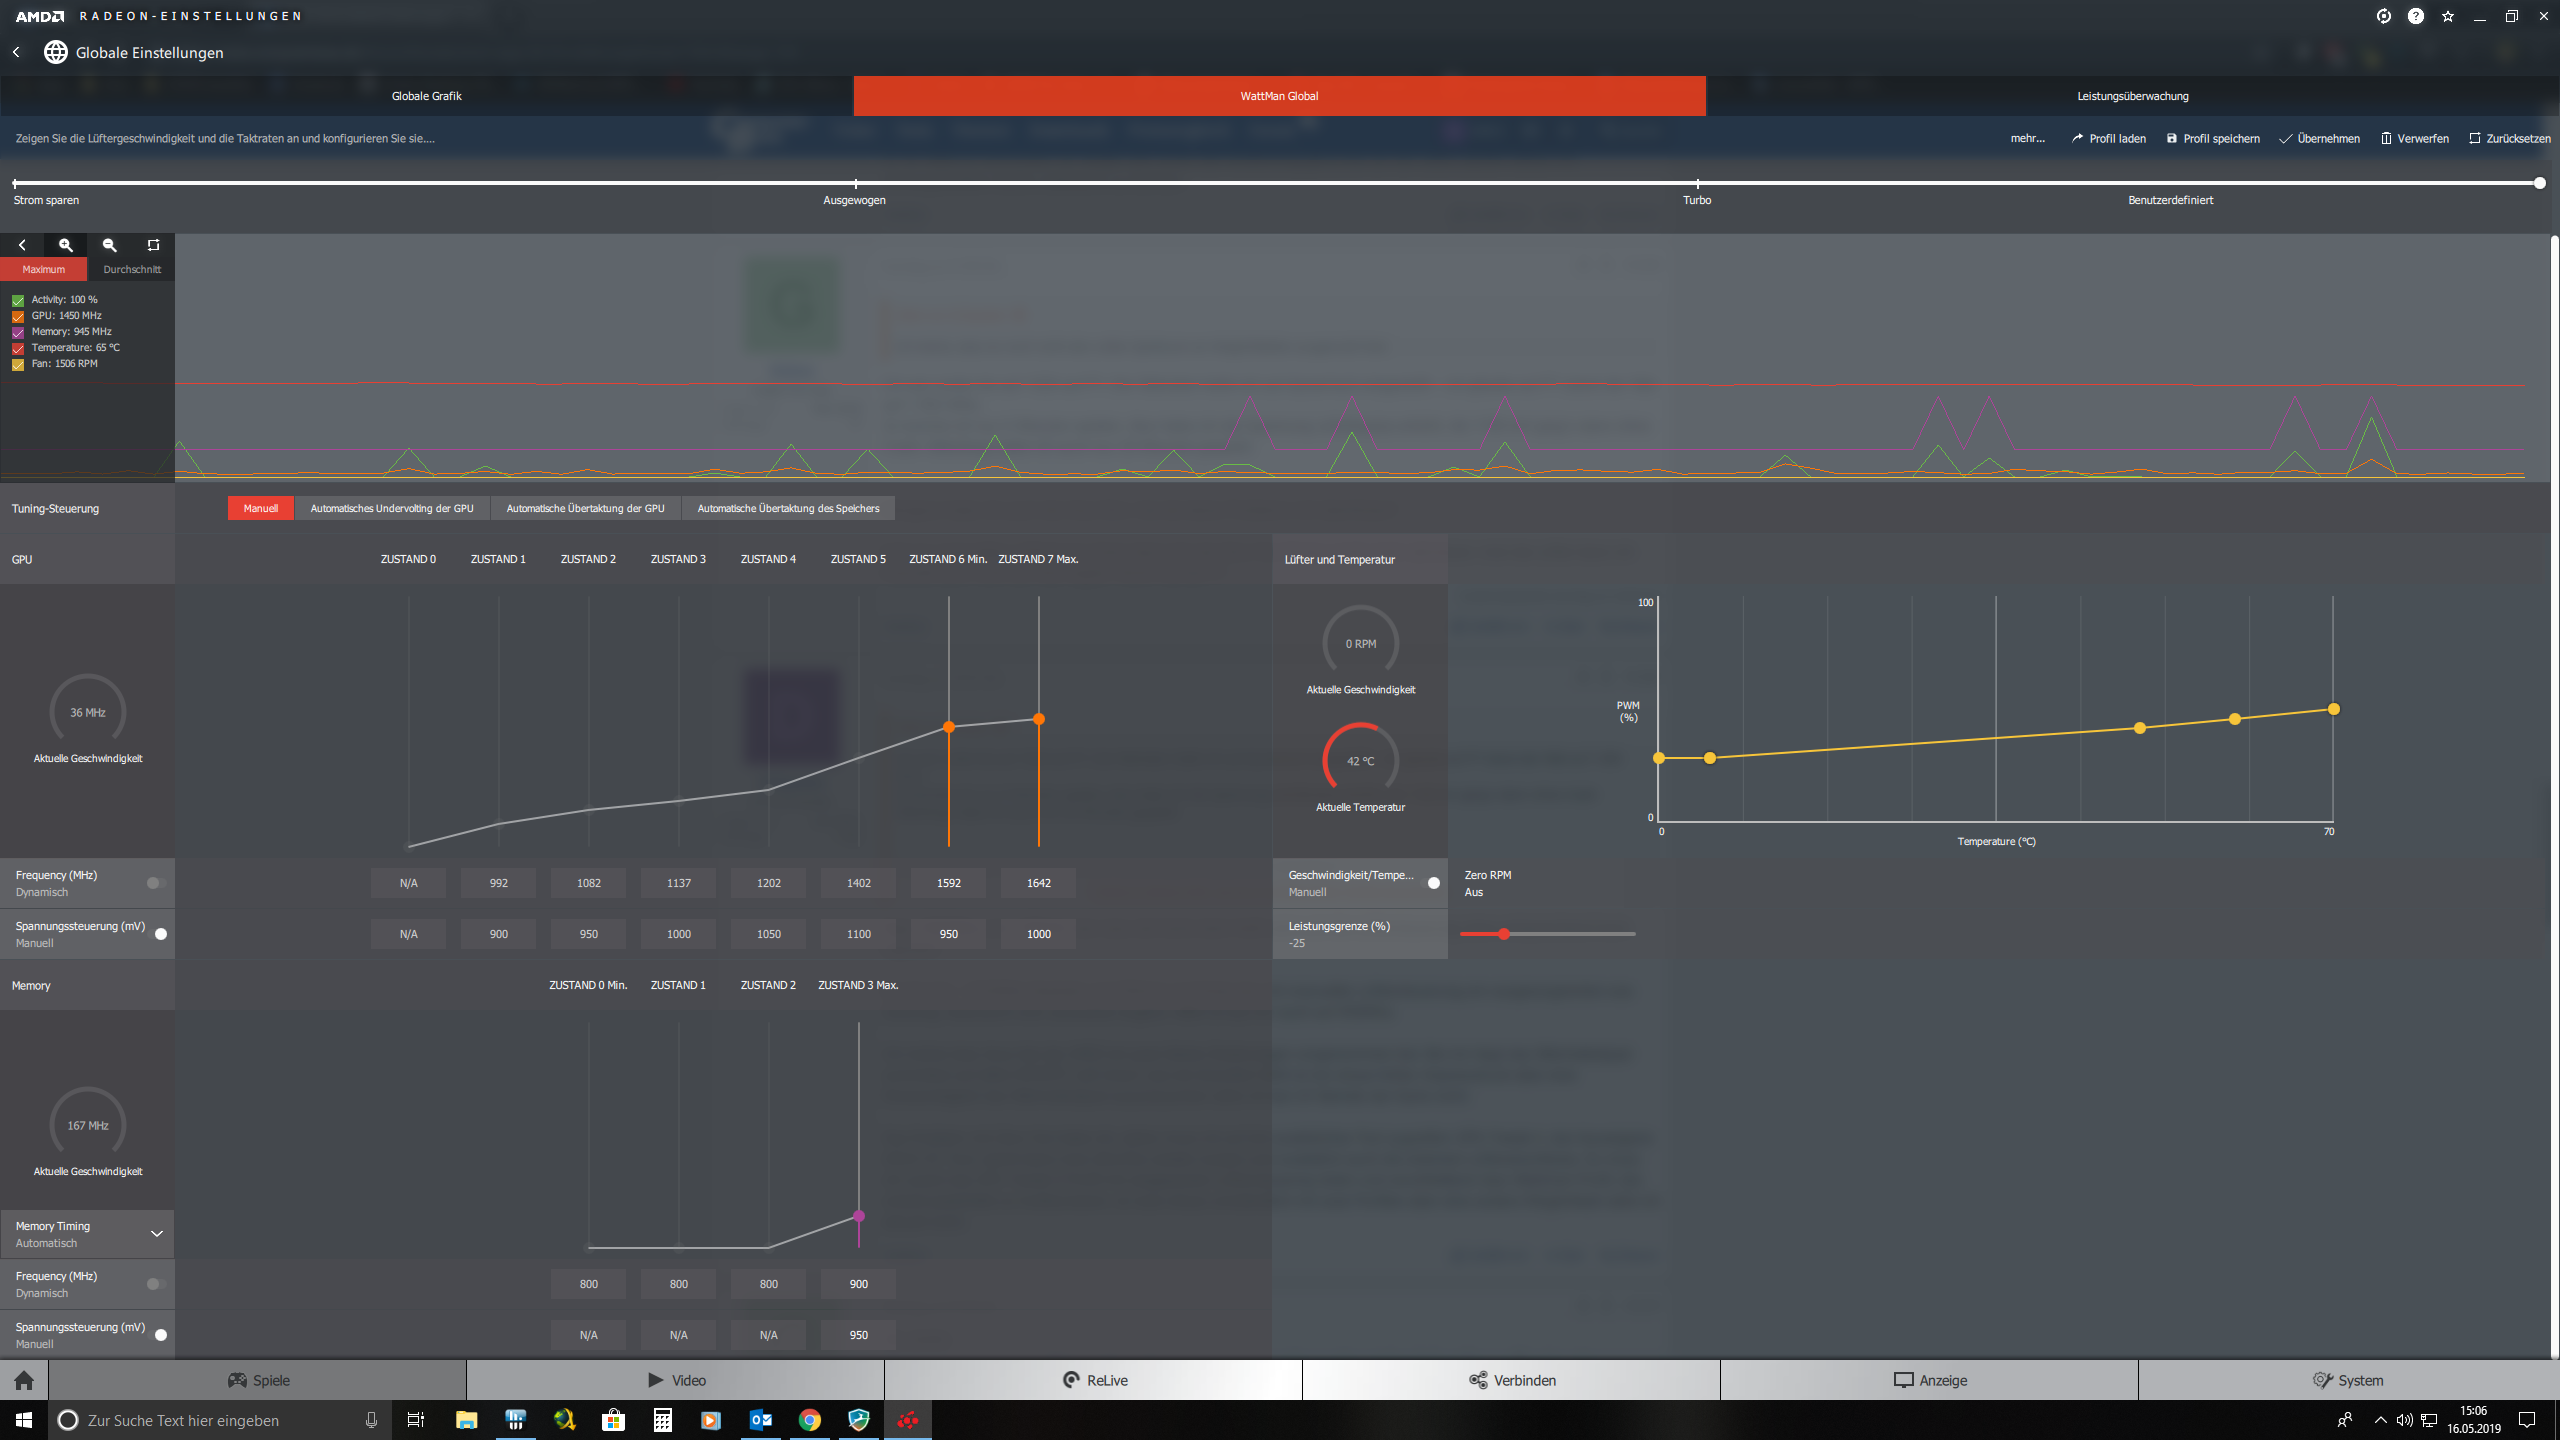Uncheck the Temperature 65 °C checkbox

coord(18,348)
